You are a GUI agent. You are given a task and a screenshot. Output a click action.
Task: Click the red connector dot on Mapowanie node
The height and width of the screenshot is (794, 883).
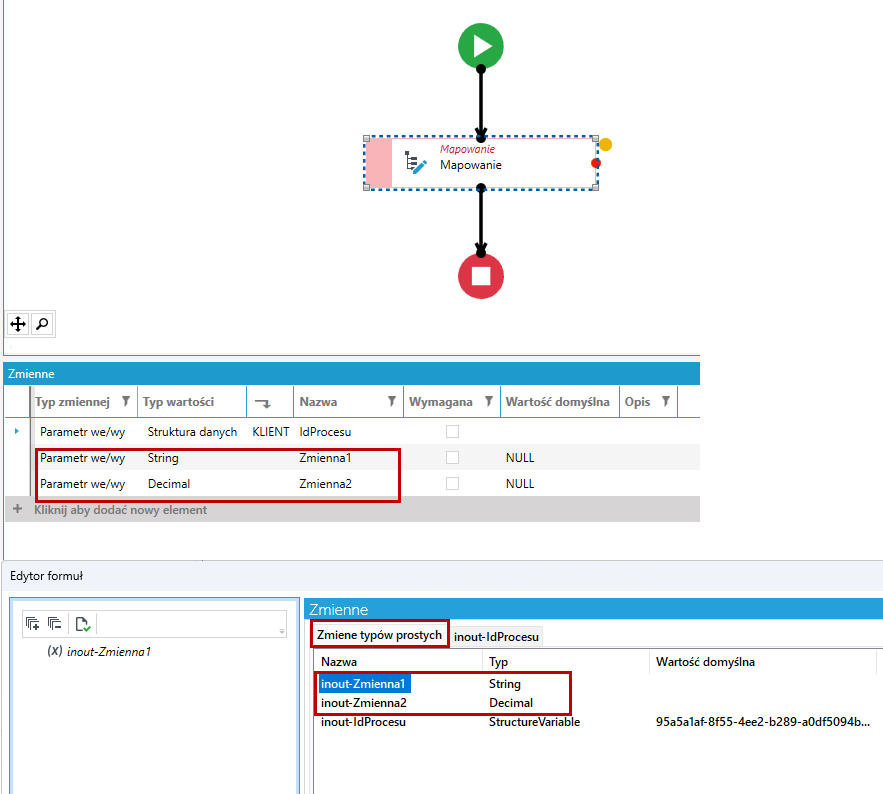596,163
